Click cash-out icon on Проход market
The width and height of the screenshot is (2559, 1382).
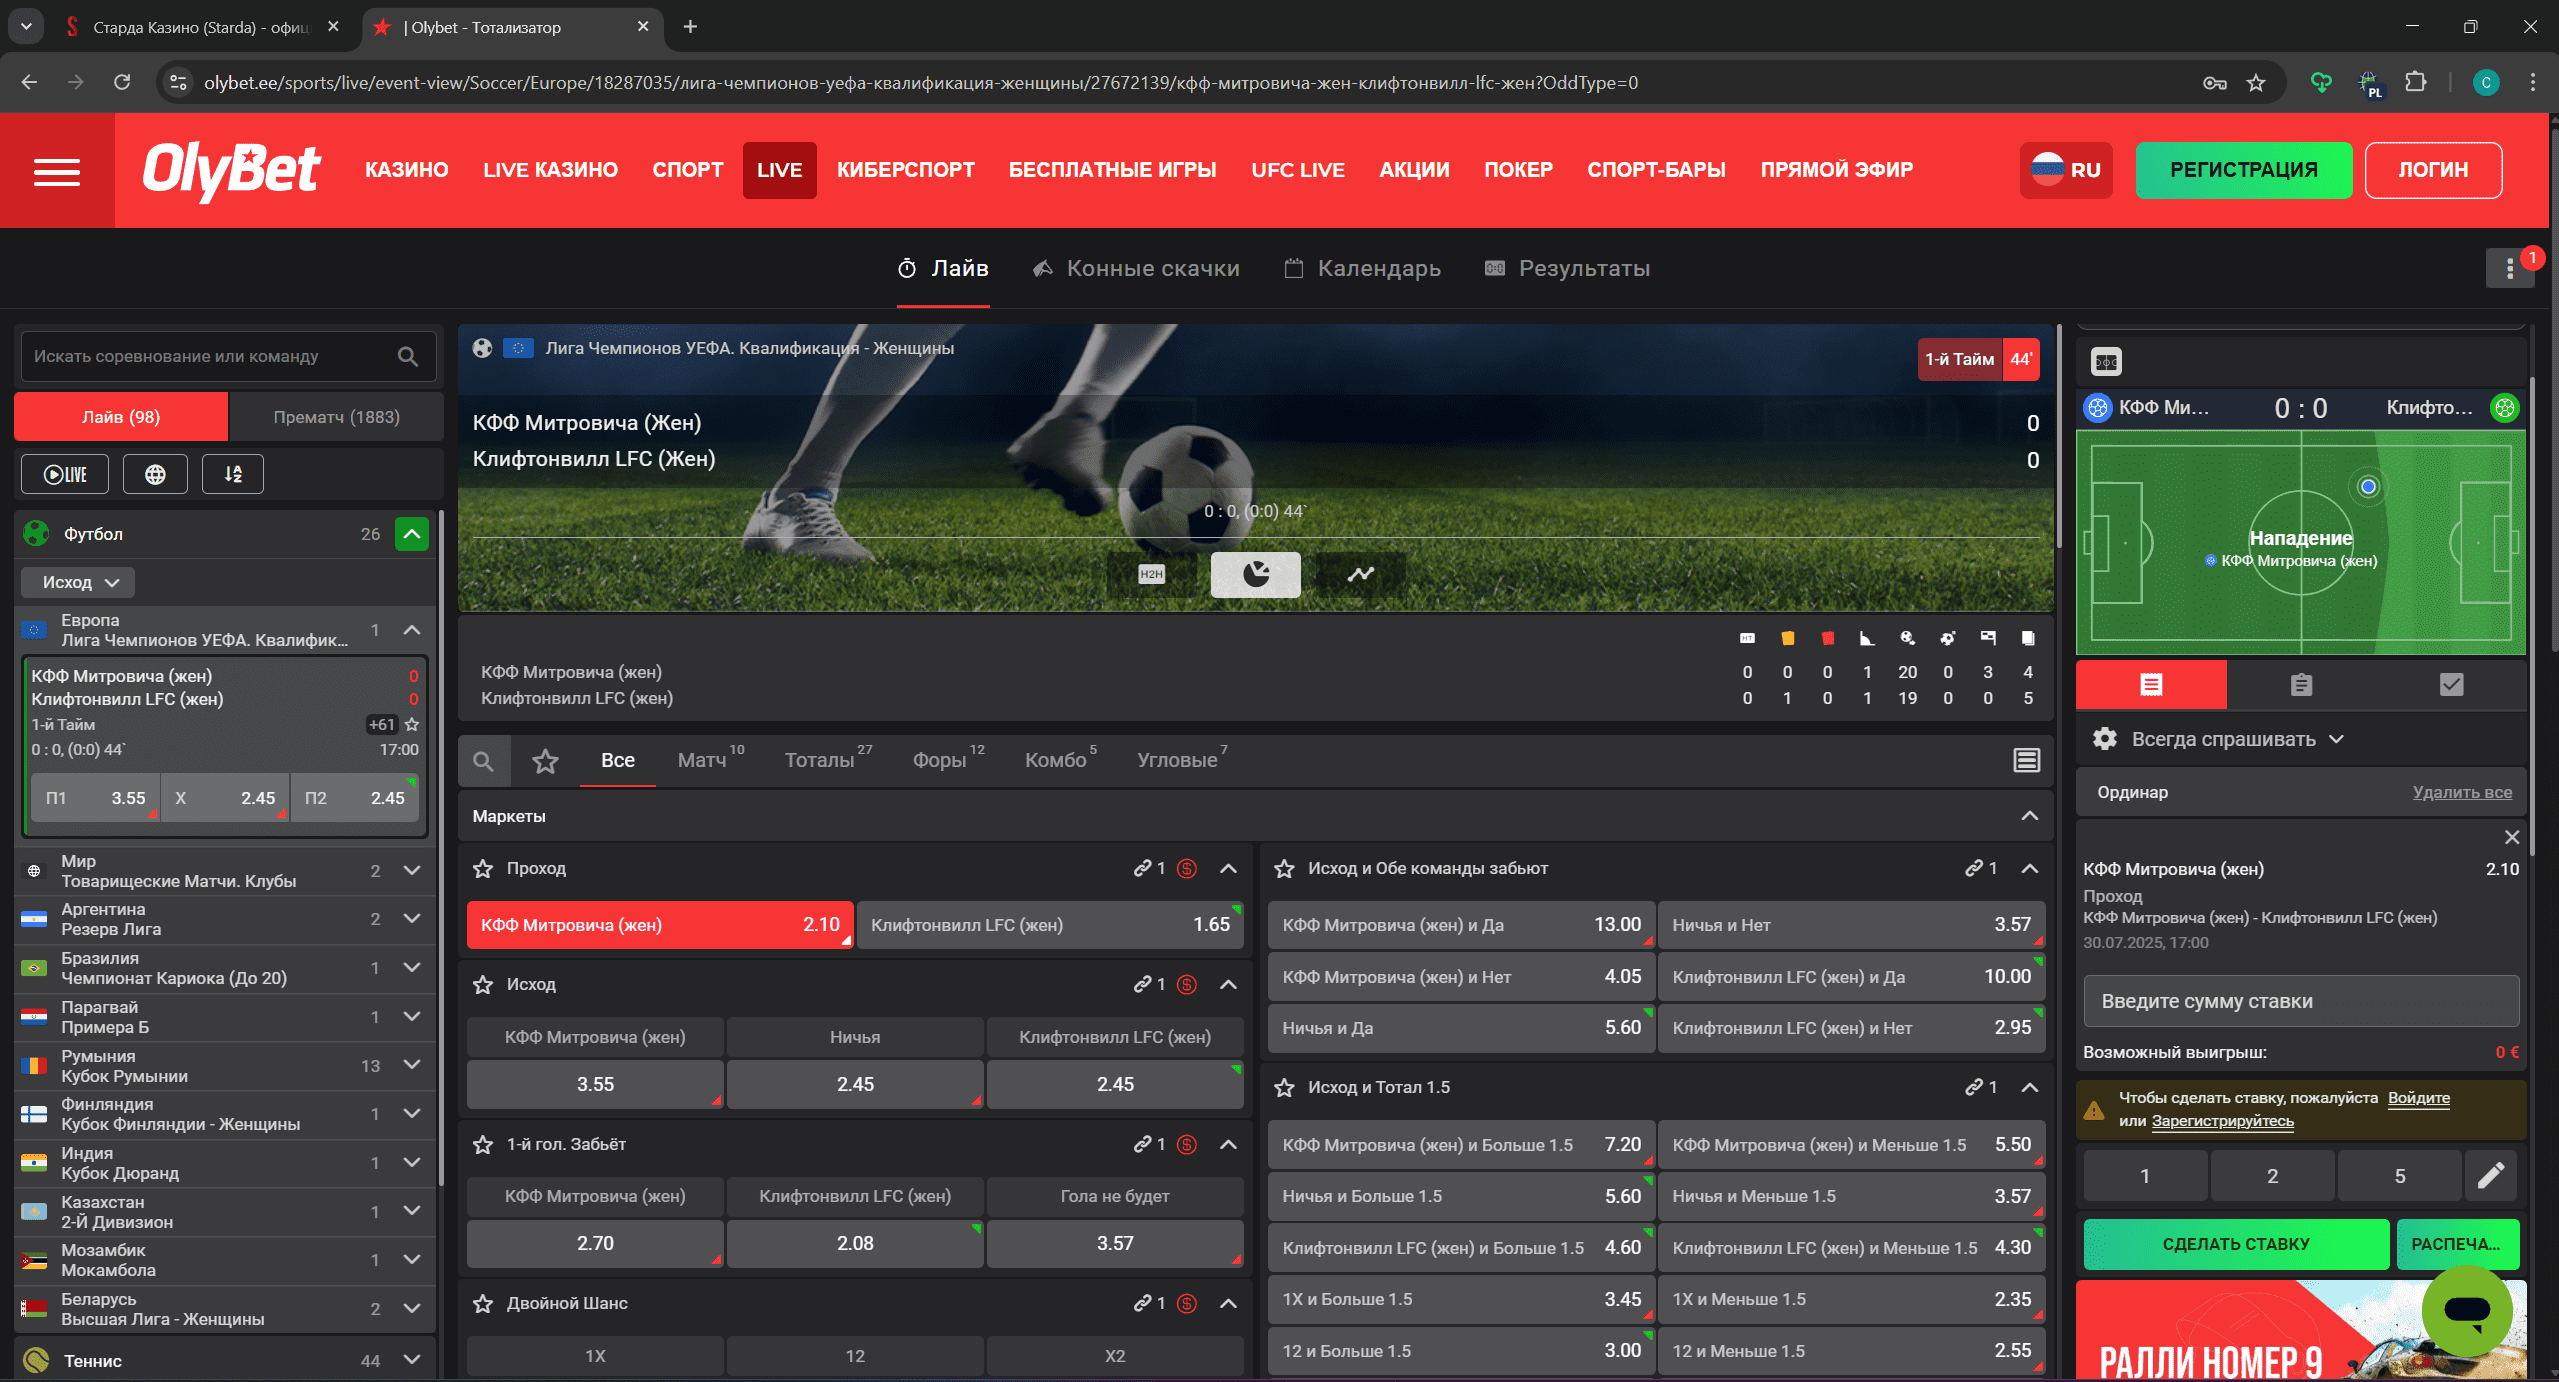click(x=1187, y=868)
